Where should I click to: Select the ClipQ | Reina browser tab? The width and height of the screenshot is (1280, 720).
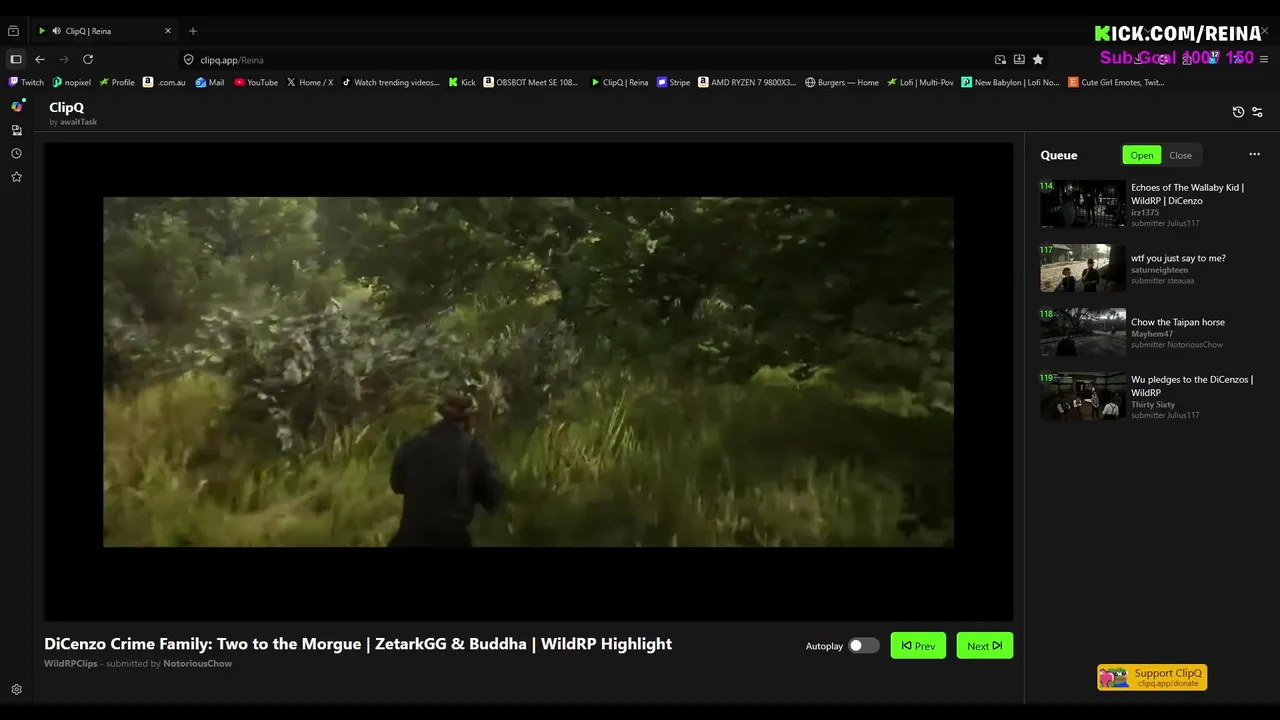(104, 31)
